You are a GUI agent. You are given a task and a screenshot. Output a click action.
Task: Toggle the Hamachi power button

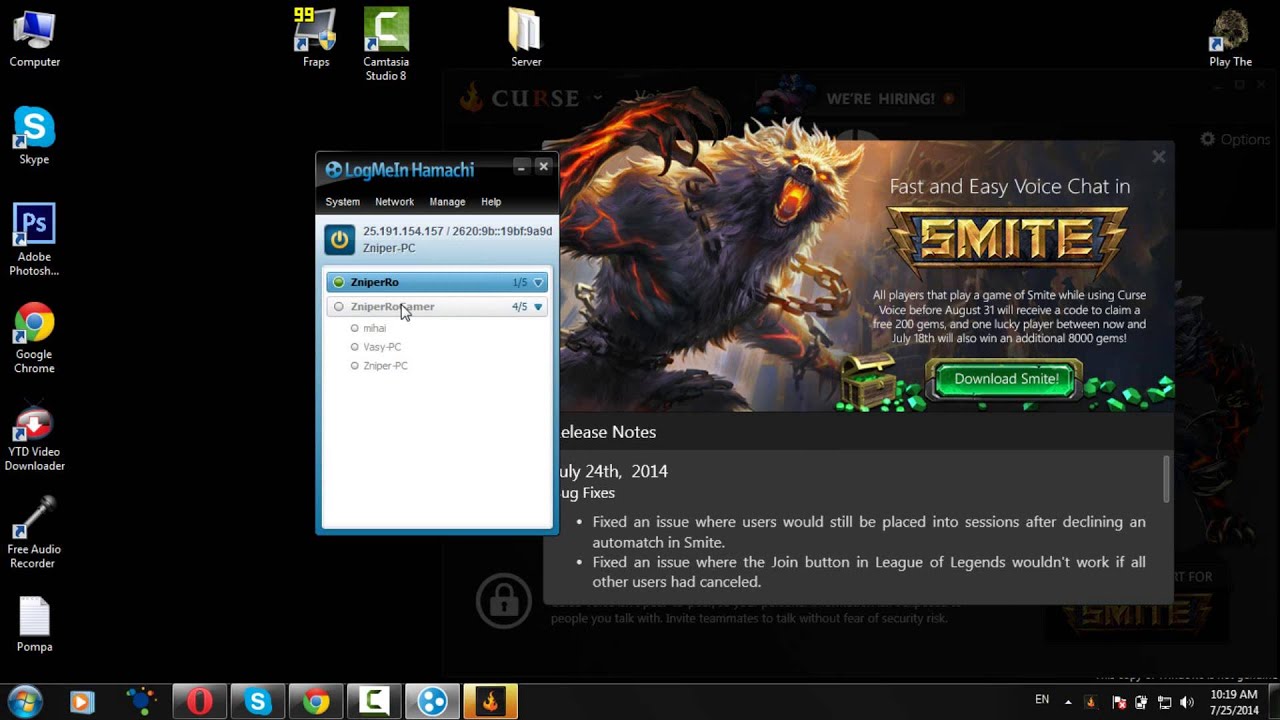coord(340,240)
